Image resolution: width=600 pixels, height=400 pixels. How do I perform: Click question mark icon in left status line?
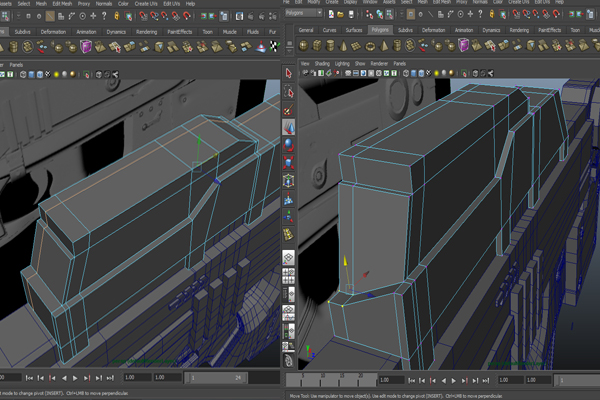104,16
